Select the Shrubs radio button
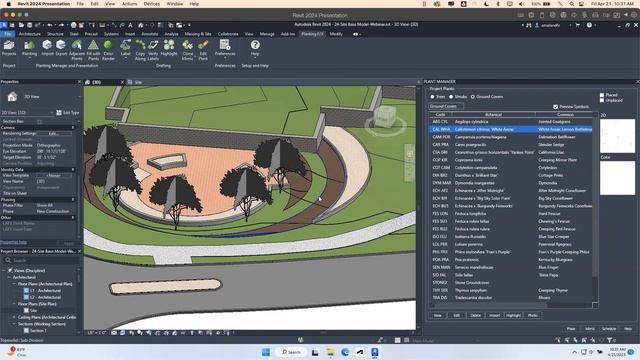The image size is (640, 360). (451, 97)
